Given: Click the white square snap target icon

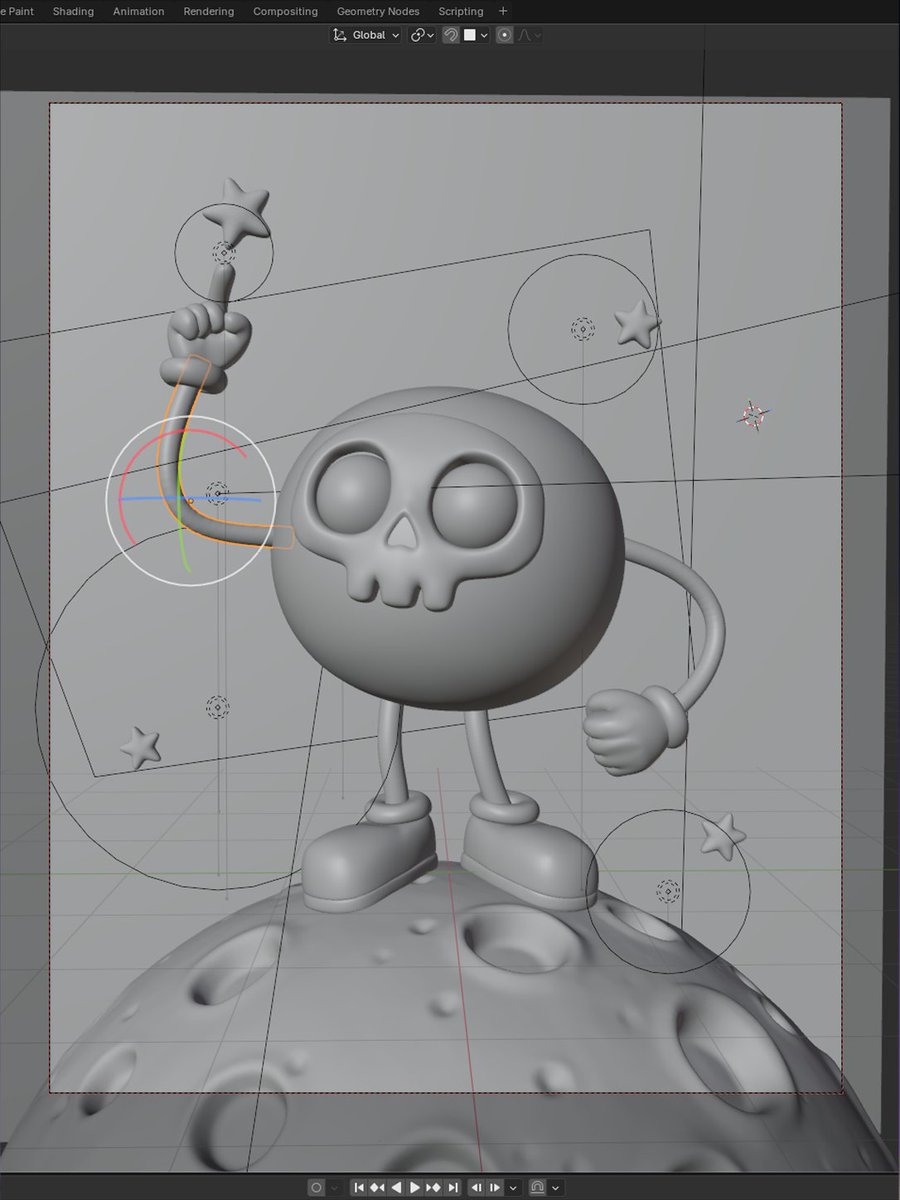Looking at the screenshot, I should pyautogui.click(x=469, y=35).
